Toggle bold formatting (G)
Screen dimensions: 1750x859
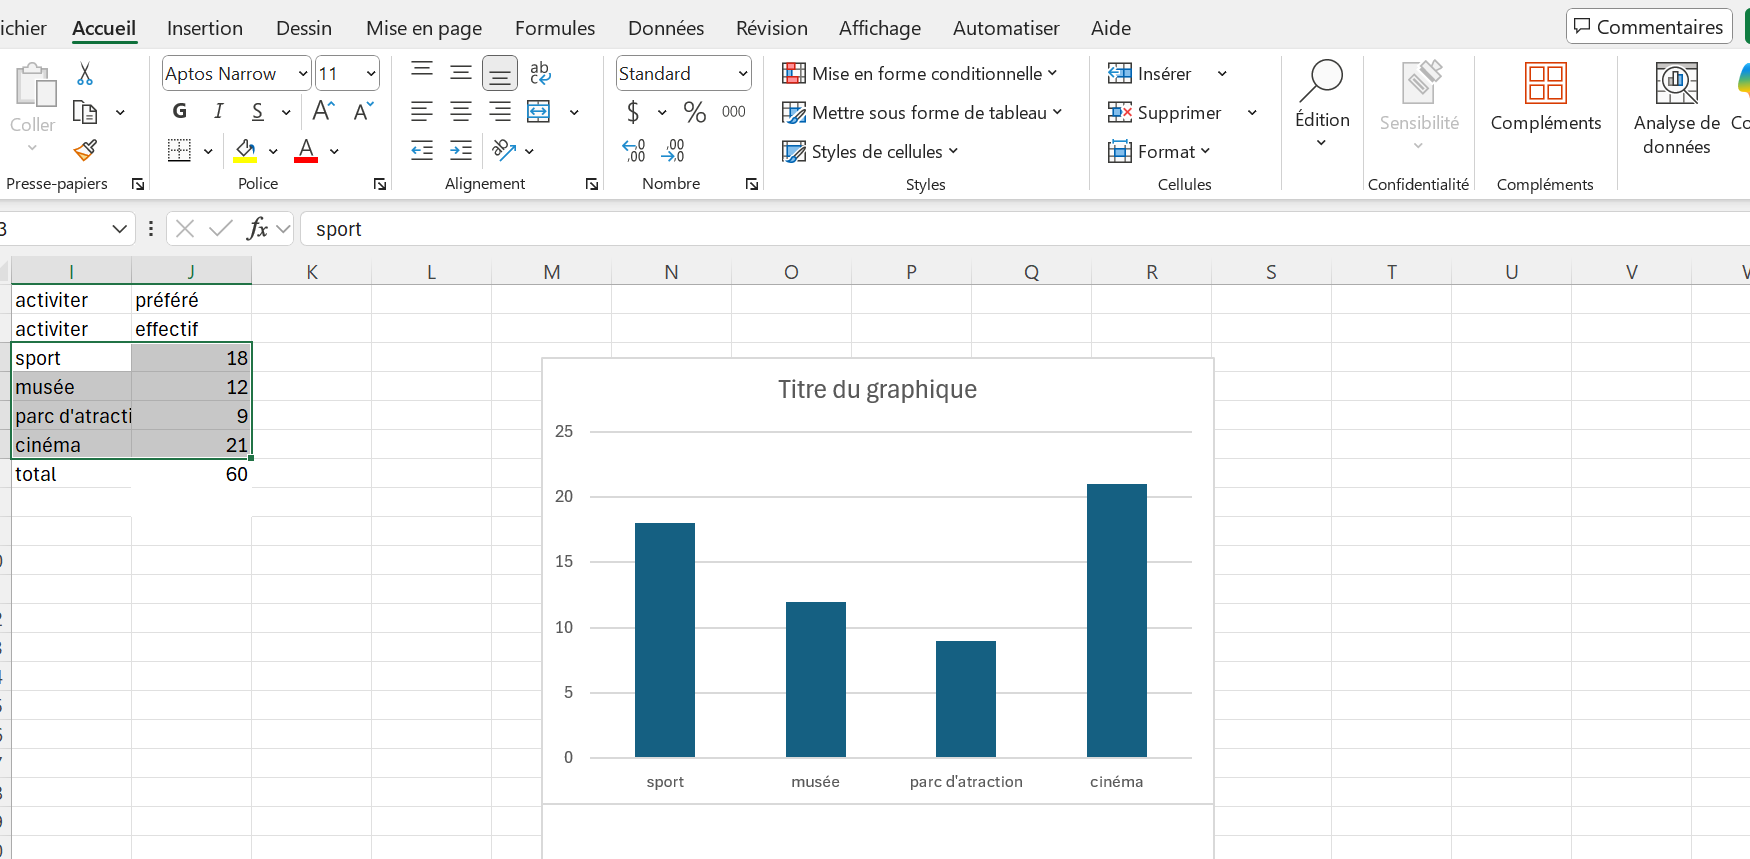point(180,111)
